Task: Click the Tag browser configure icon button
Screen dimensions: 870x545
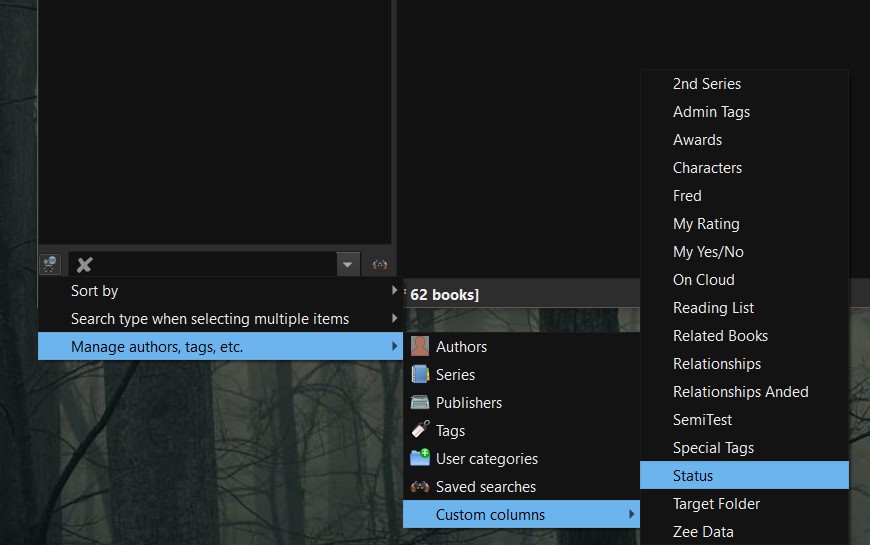Action: tap(49, 265)
